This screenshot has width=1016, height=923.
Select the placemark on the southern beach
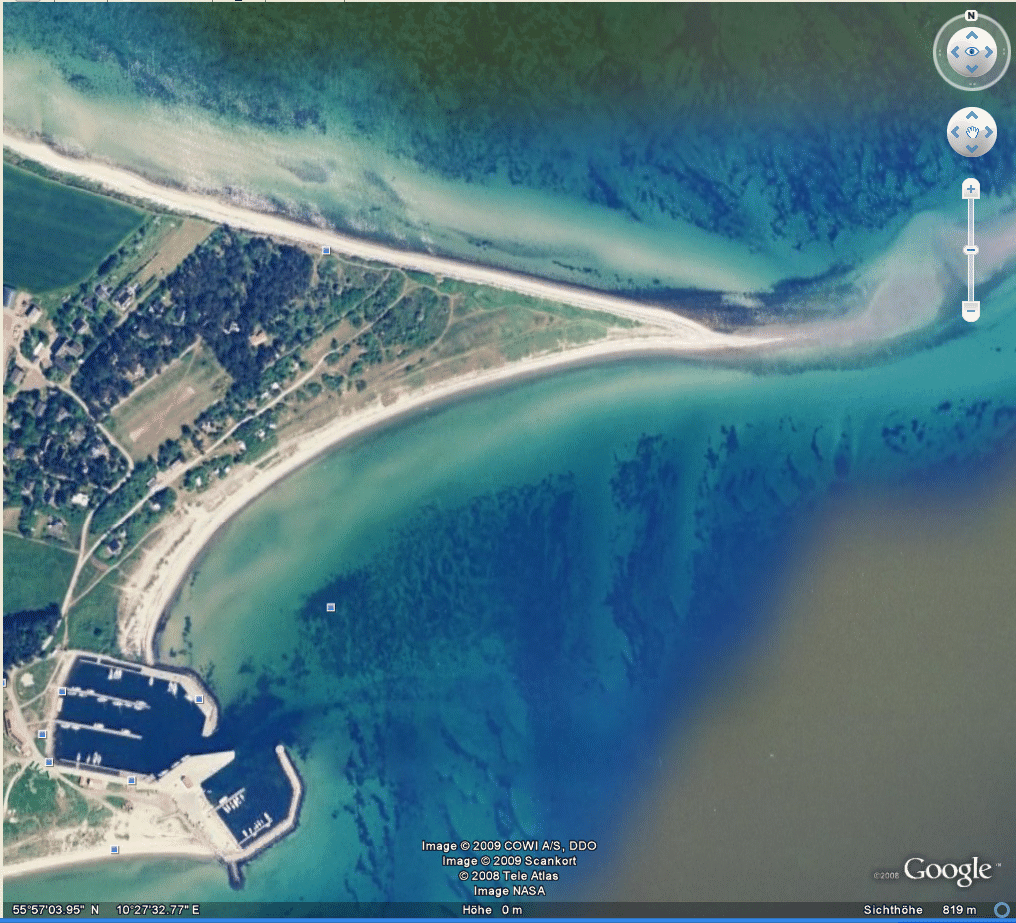[115, 849]
